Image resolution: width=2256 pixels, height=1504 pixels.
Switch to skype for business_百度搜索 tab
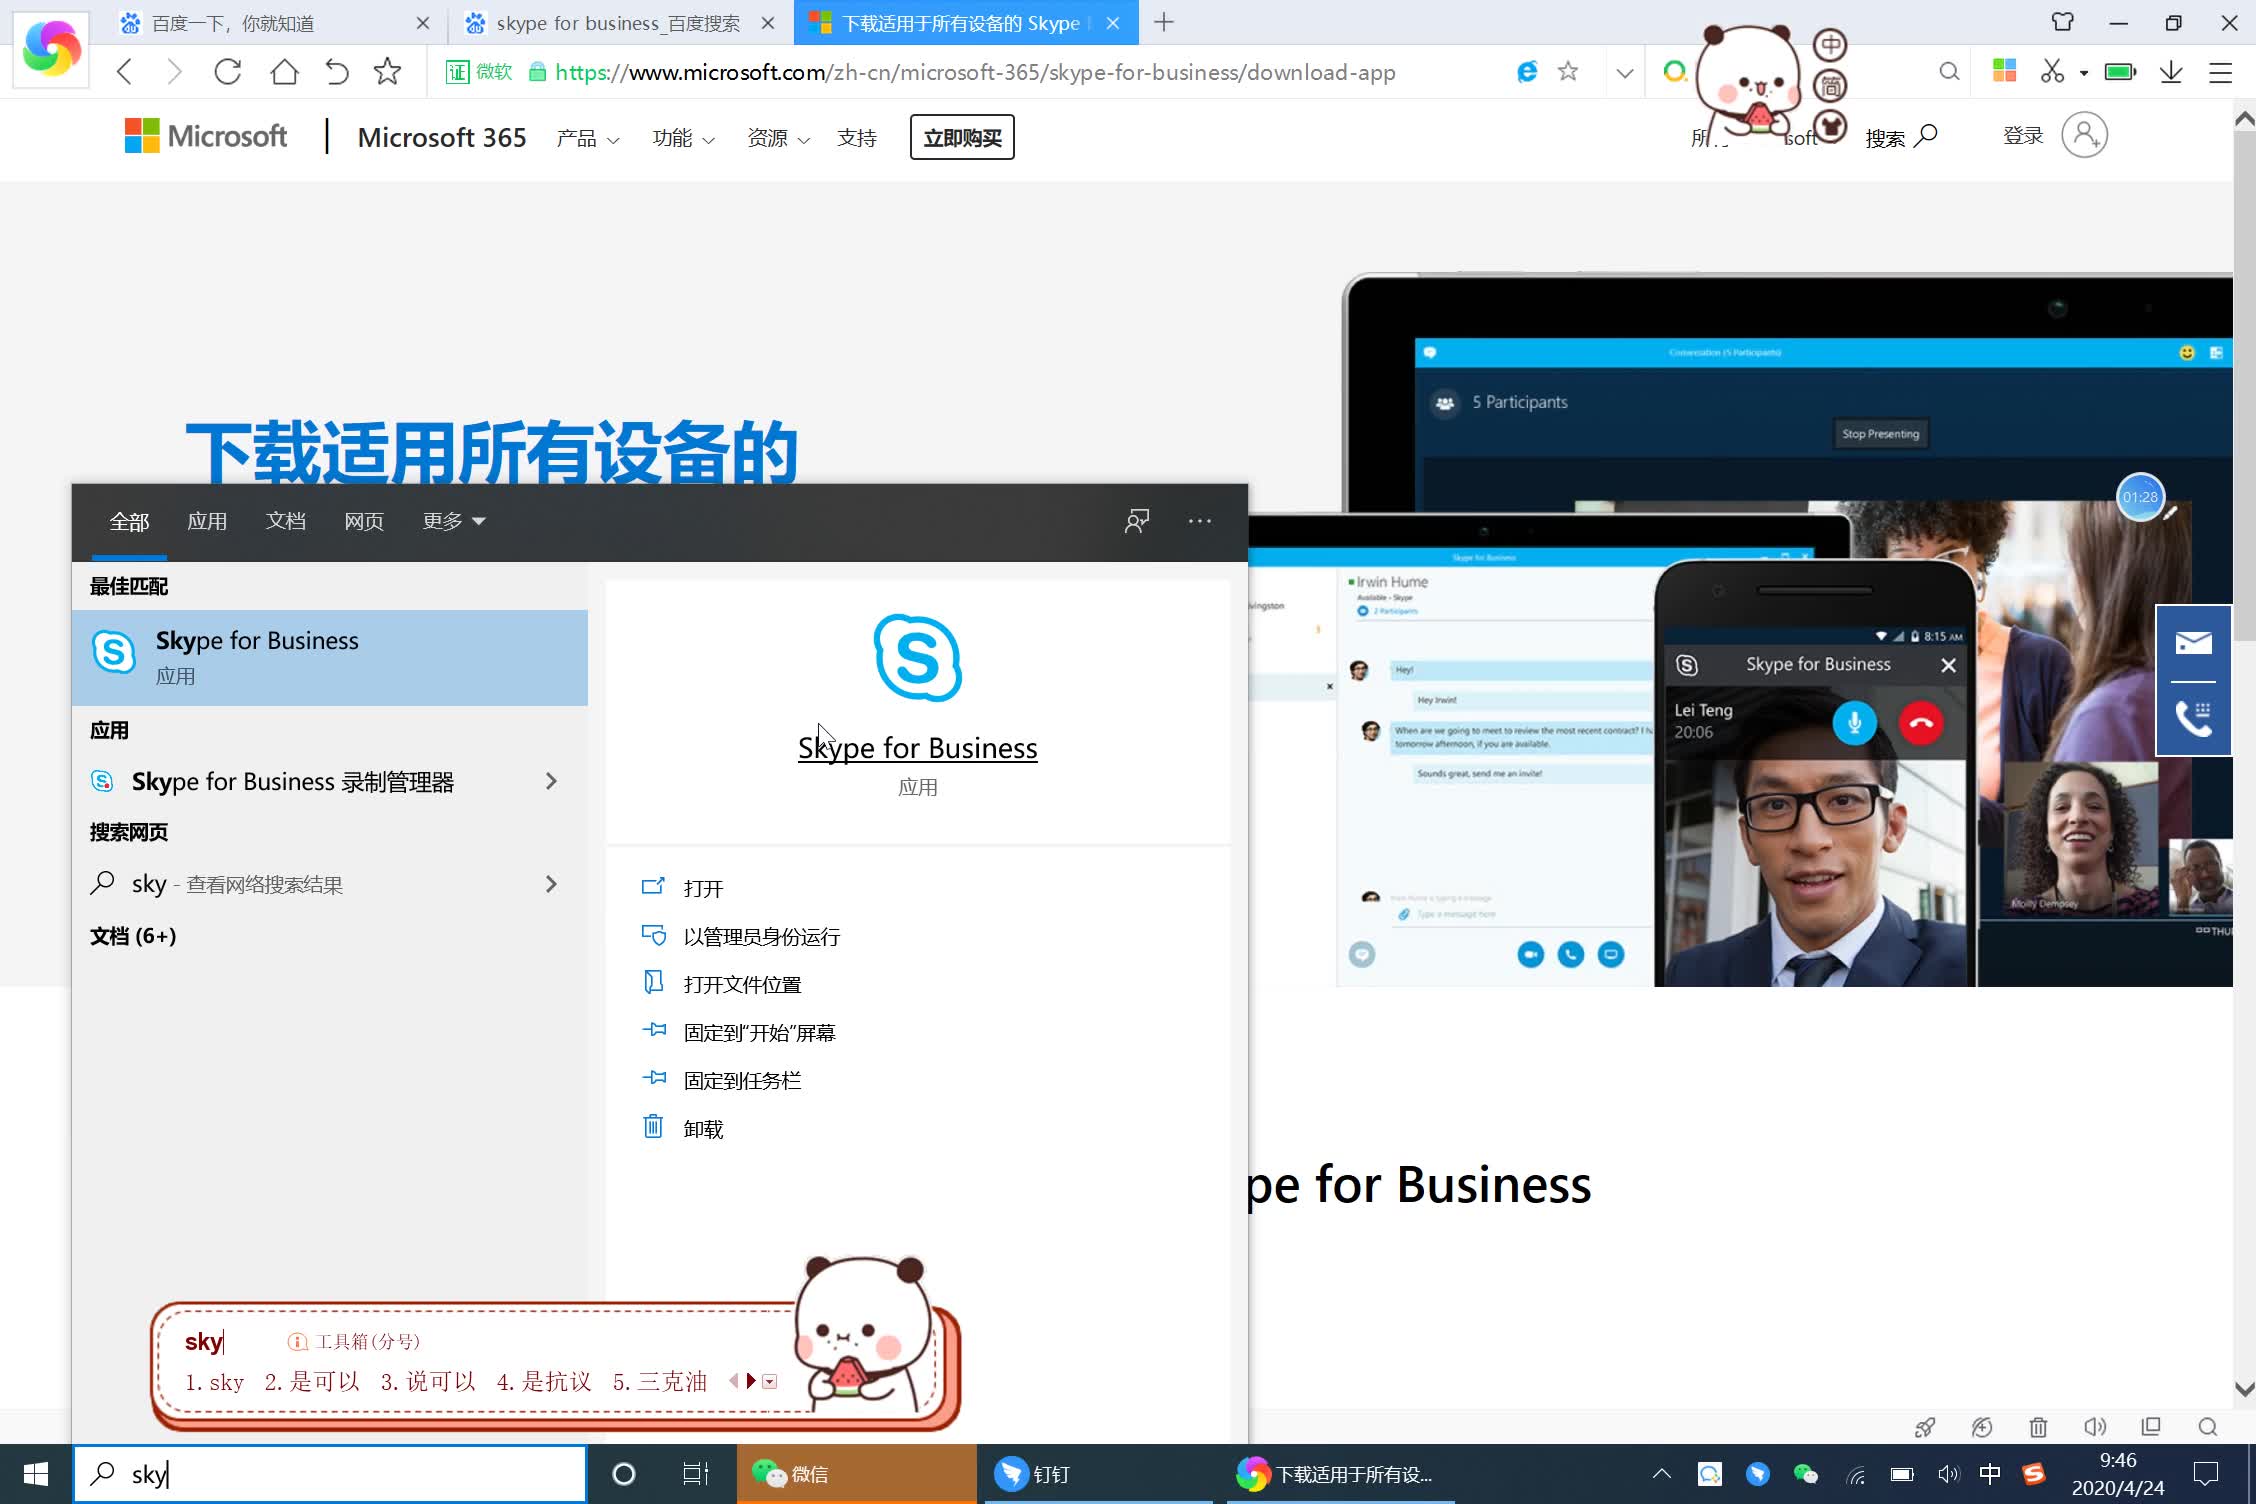tap(620, 23)
